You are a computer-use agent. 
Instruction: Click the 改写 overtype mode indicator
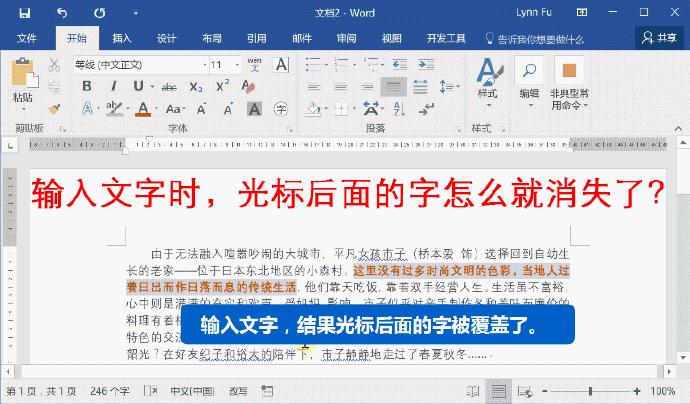pyautogui.click(x=238, y=391)
